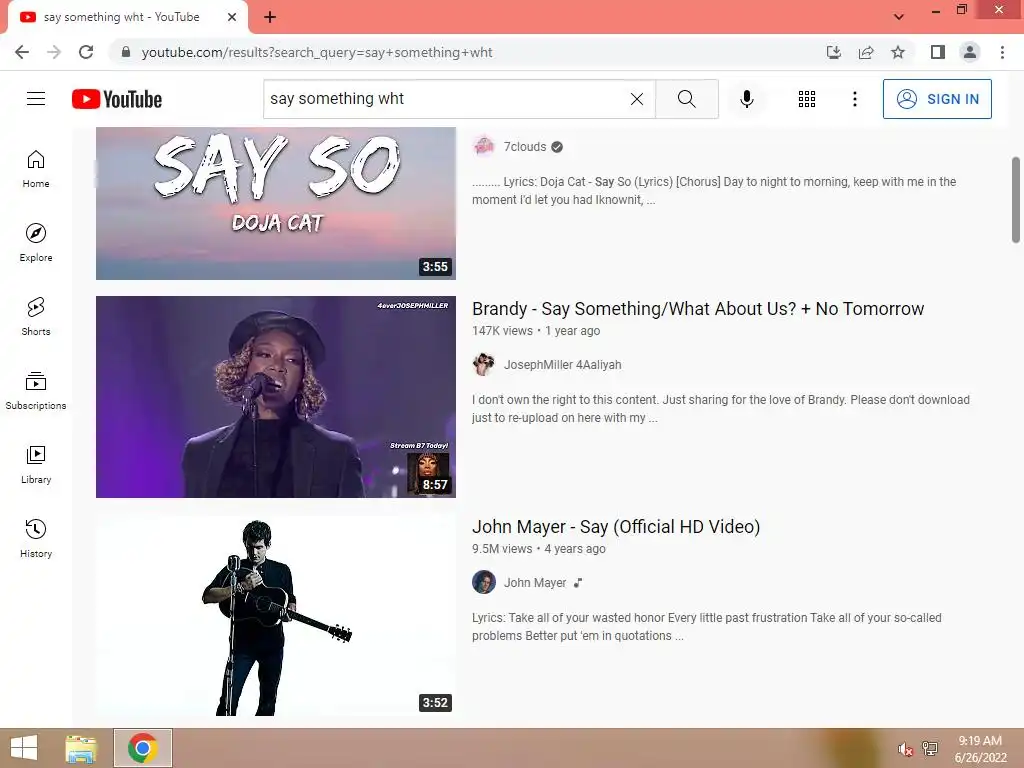Click the SIGN IN button

pyautogui.click(x=936, y=99)
